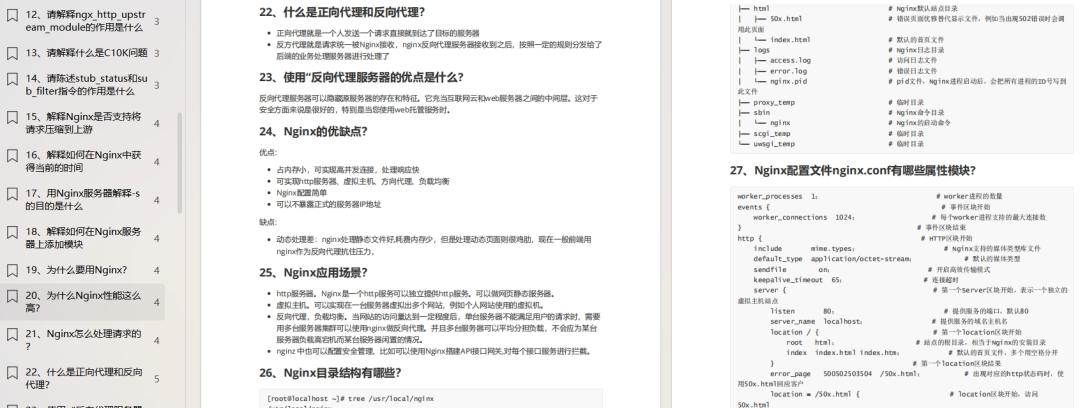Viewport: 1080px width, 408px height.
Task: Click bullet text Nginx配置简单
Action: point(304,193)
